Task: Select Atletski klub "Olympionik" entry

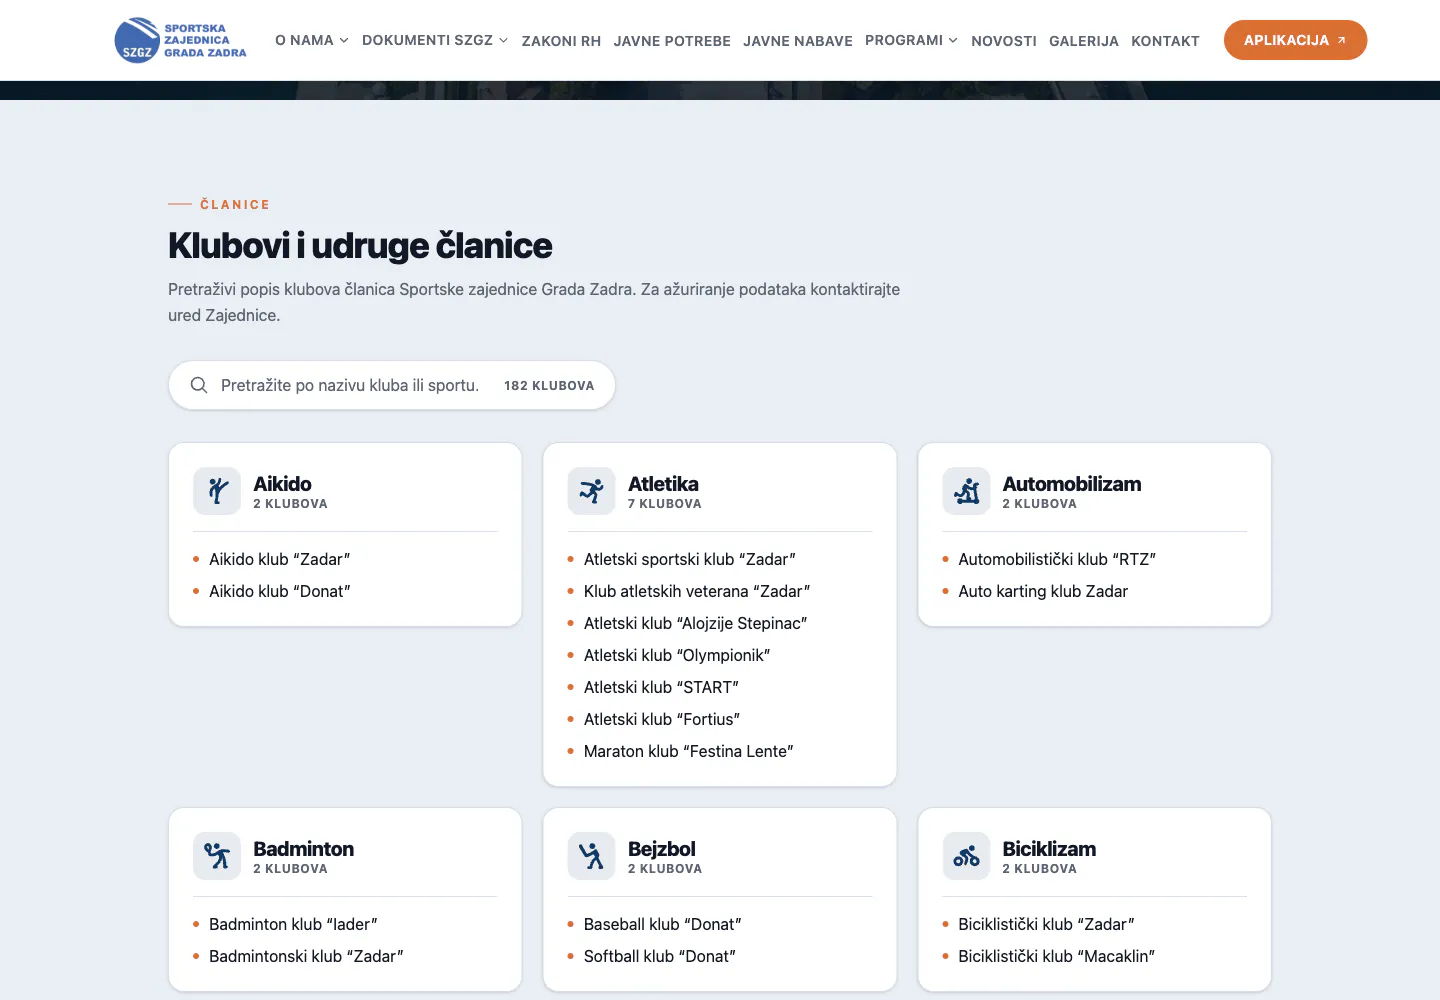Action: tap(677, 655)
